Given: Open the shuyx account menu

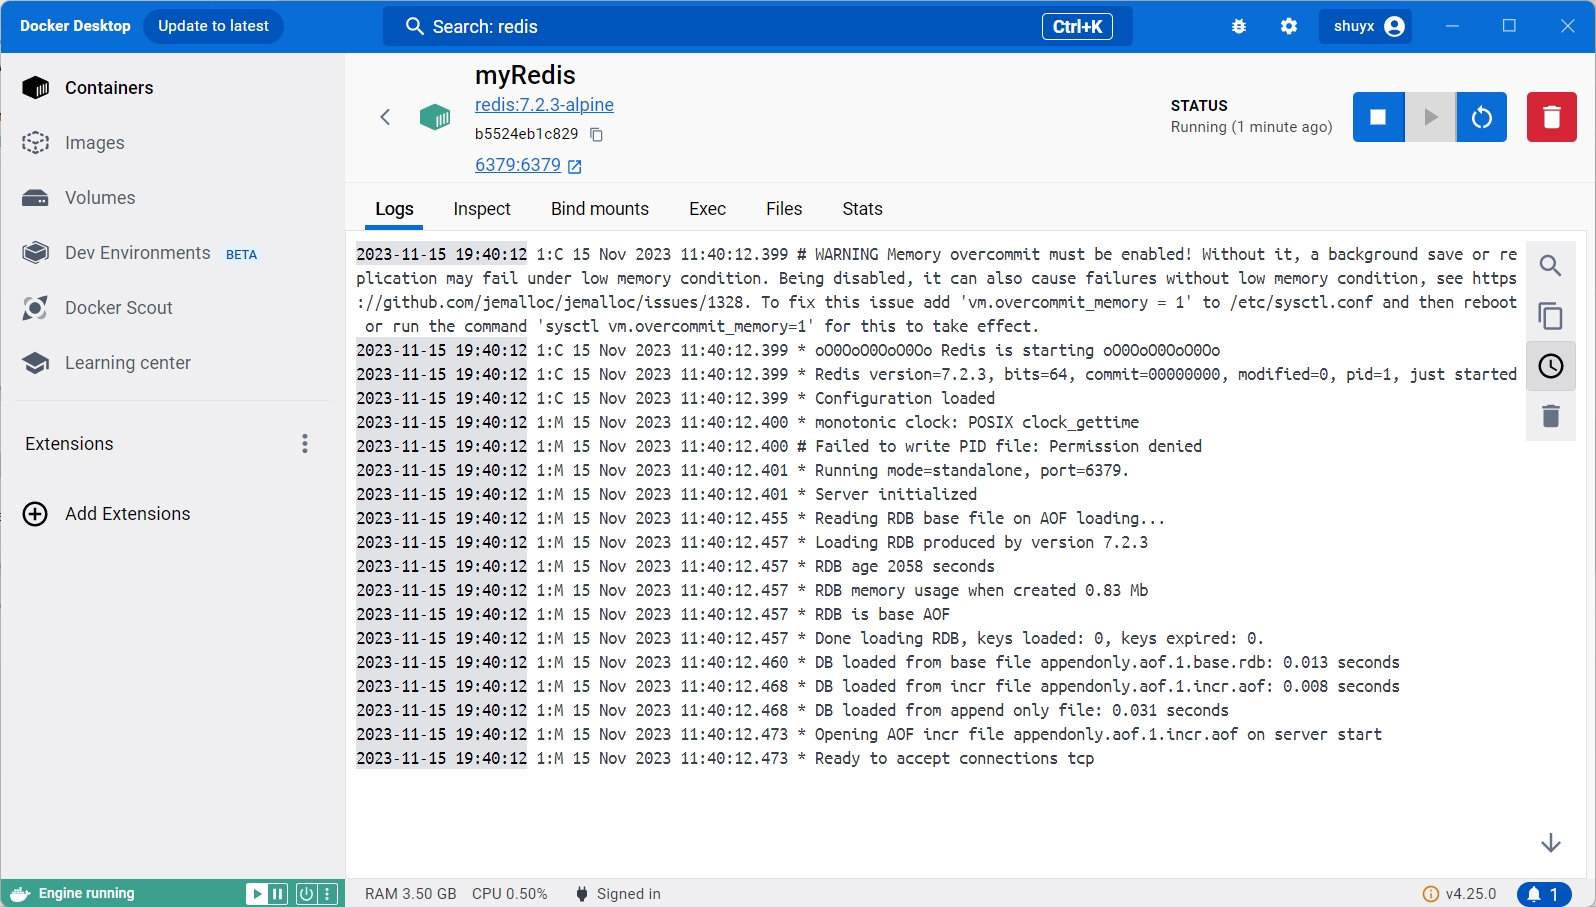Looking at the screenshot, I should coord(1367,26).
